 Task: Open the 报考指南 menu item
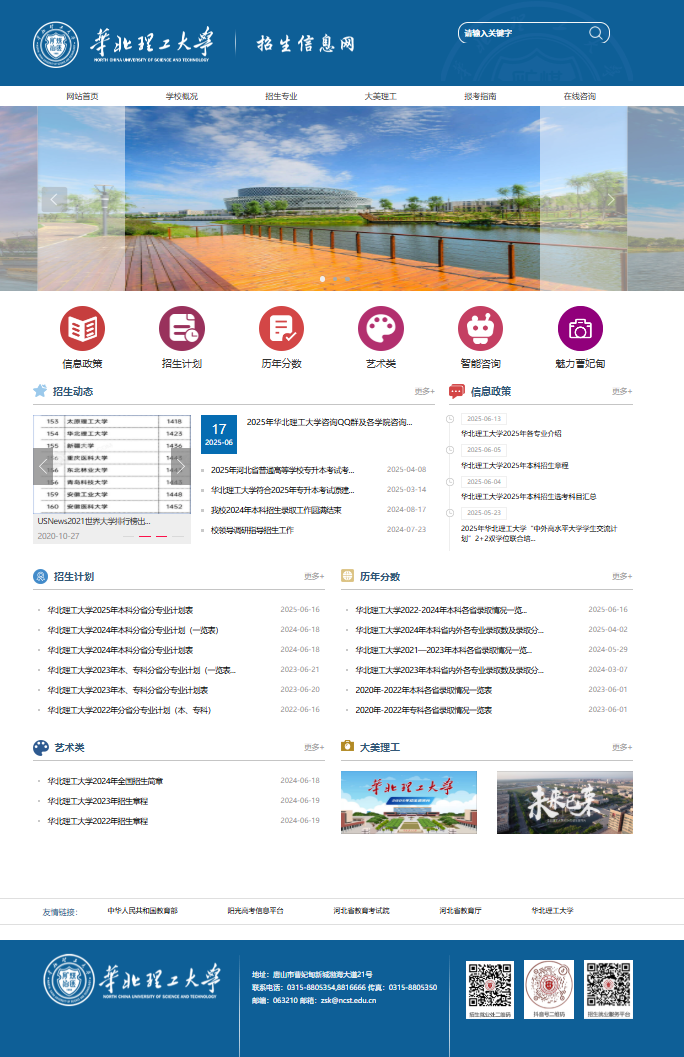point(480,96)
